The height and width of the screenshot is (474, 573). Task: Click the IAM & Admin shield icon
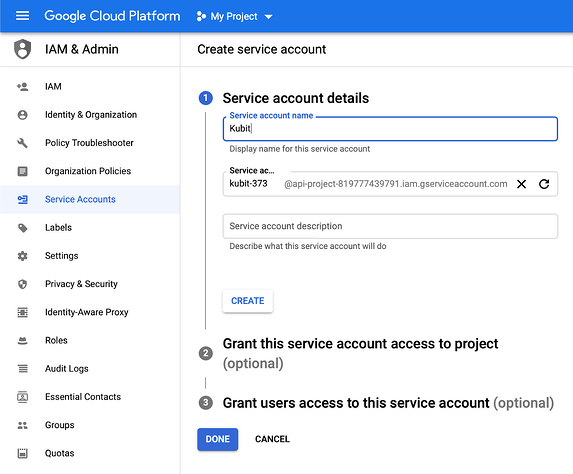click(x=22, y=49)
